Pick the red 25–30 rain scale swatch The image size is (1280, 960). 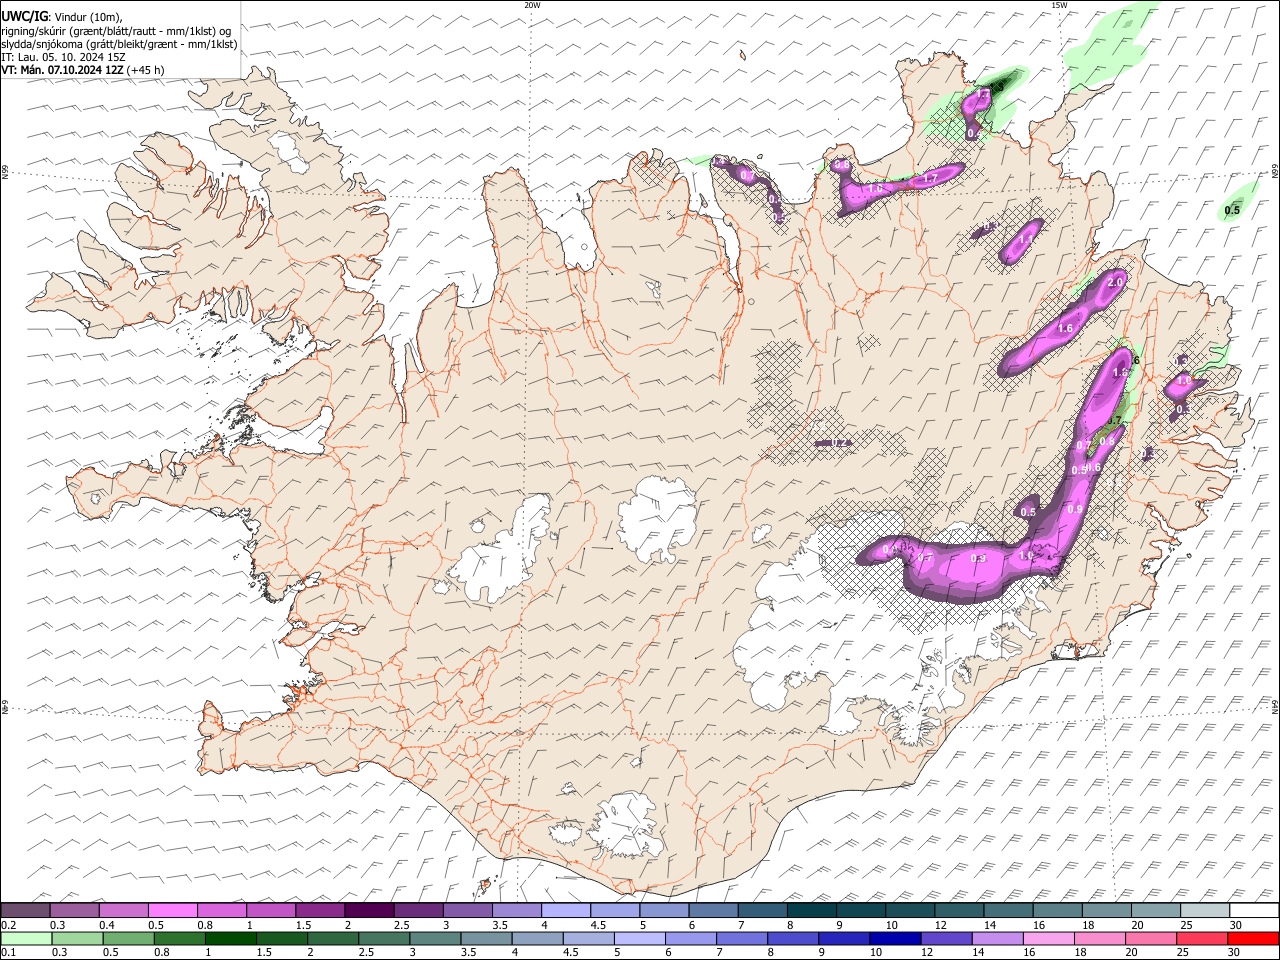1202,939
